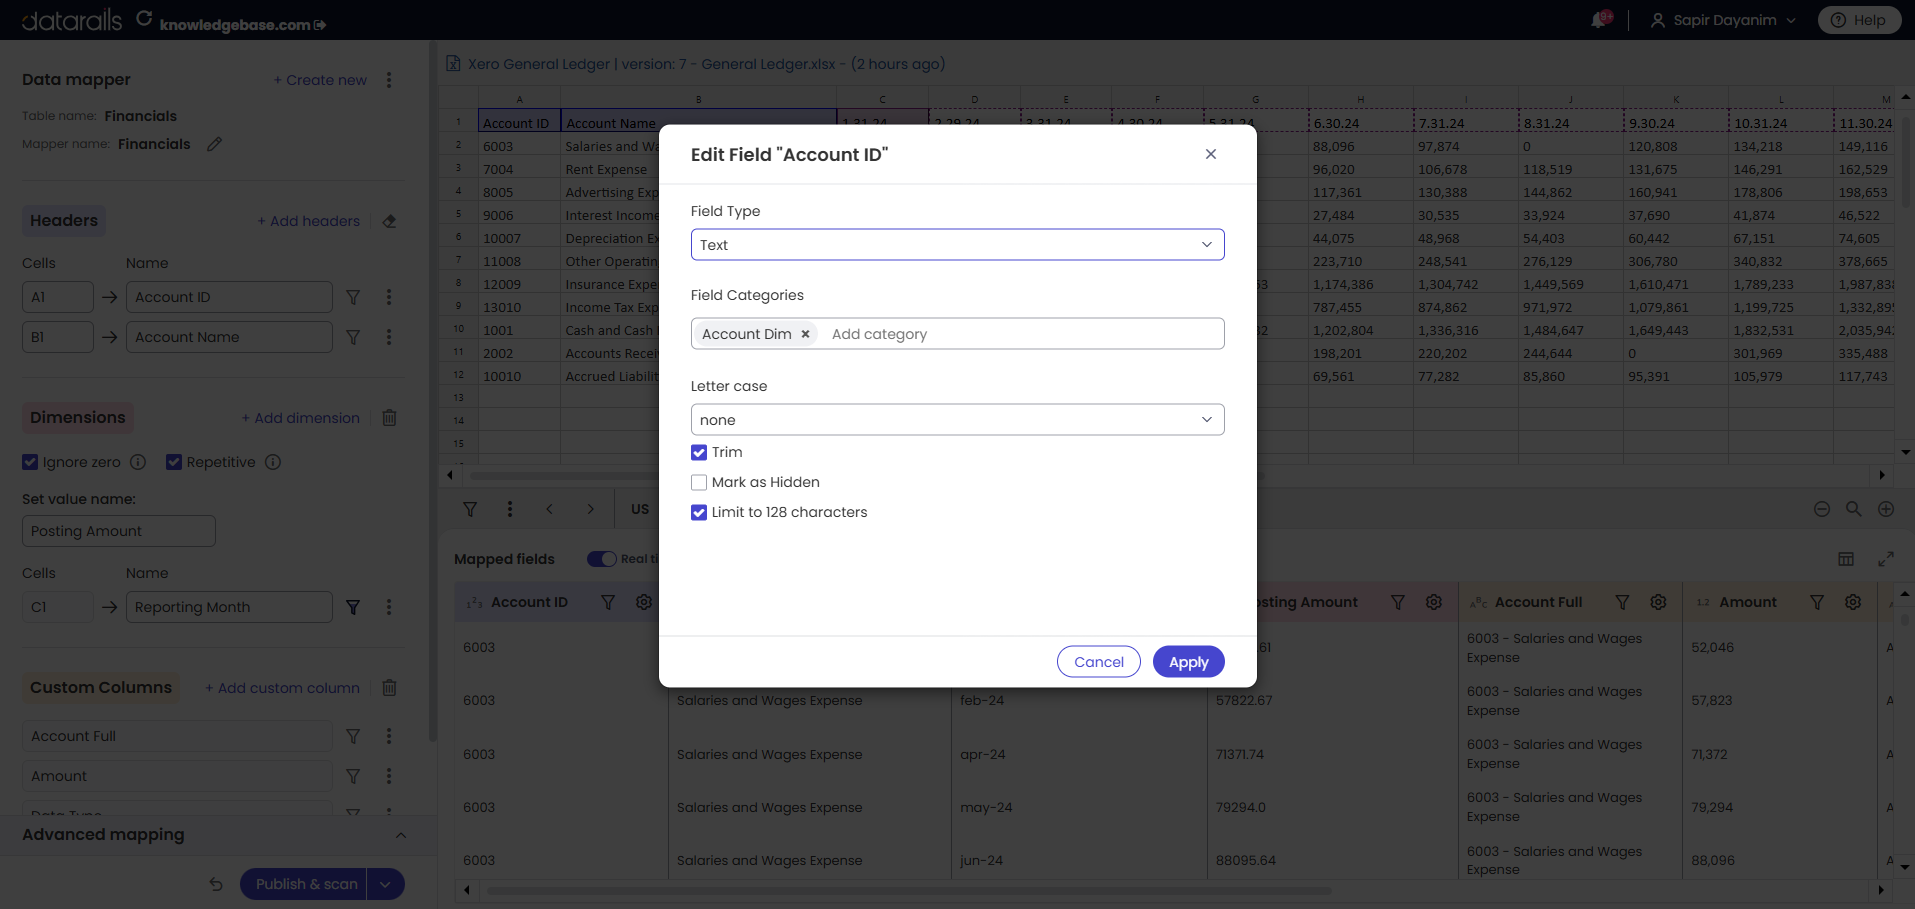Uncheck the Trim checkbox
1915x909 pixels.
699,452
